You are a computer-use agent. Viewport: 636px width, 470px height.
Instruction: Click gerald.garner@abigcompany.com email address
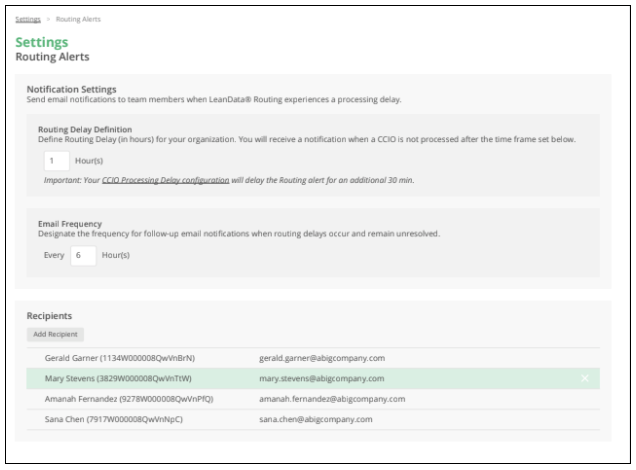click(322, 357)
